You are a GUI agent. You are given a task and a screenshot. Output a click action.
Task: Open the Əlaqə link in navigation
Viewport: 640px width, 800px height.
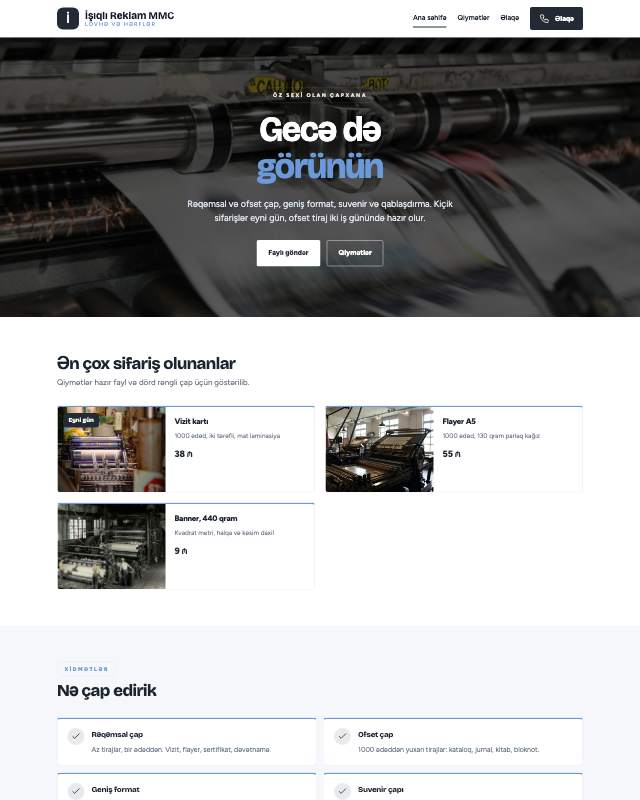pyautogui.click(x=510, y=18)
